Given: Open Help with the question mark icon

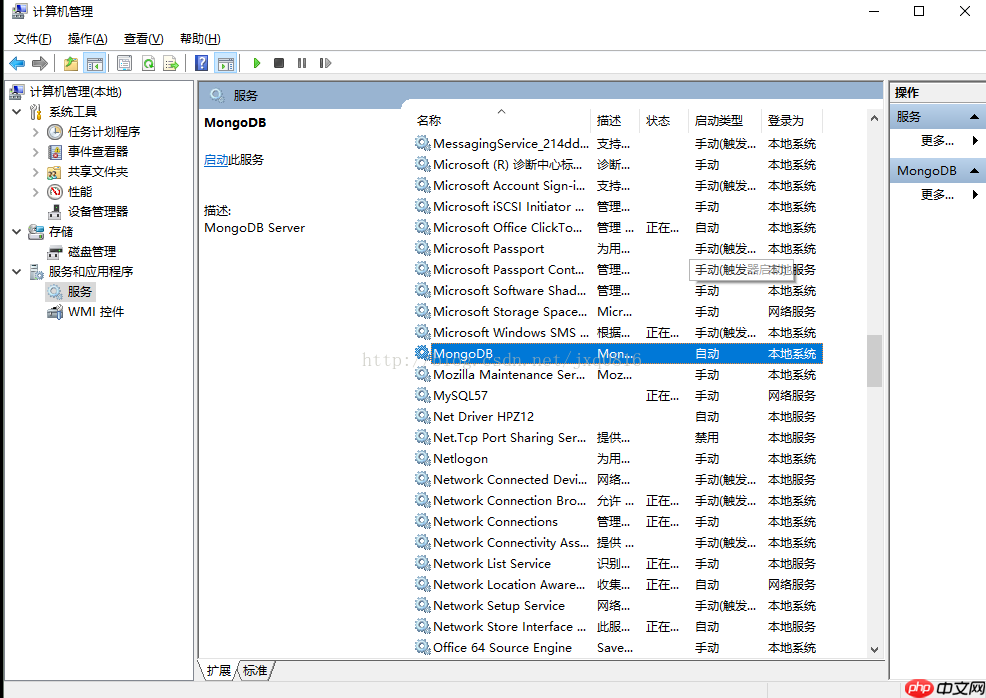Looking at the screenshot, I should click(x=202, y=63).
